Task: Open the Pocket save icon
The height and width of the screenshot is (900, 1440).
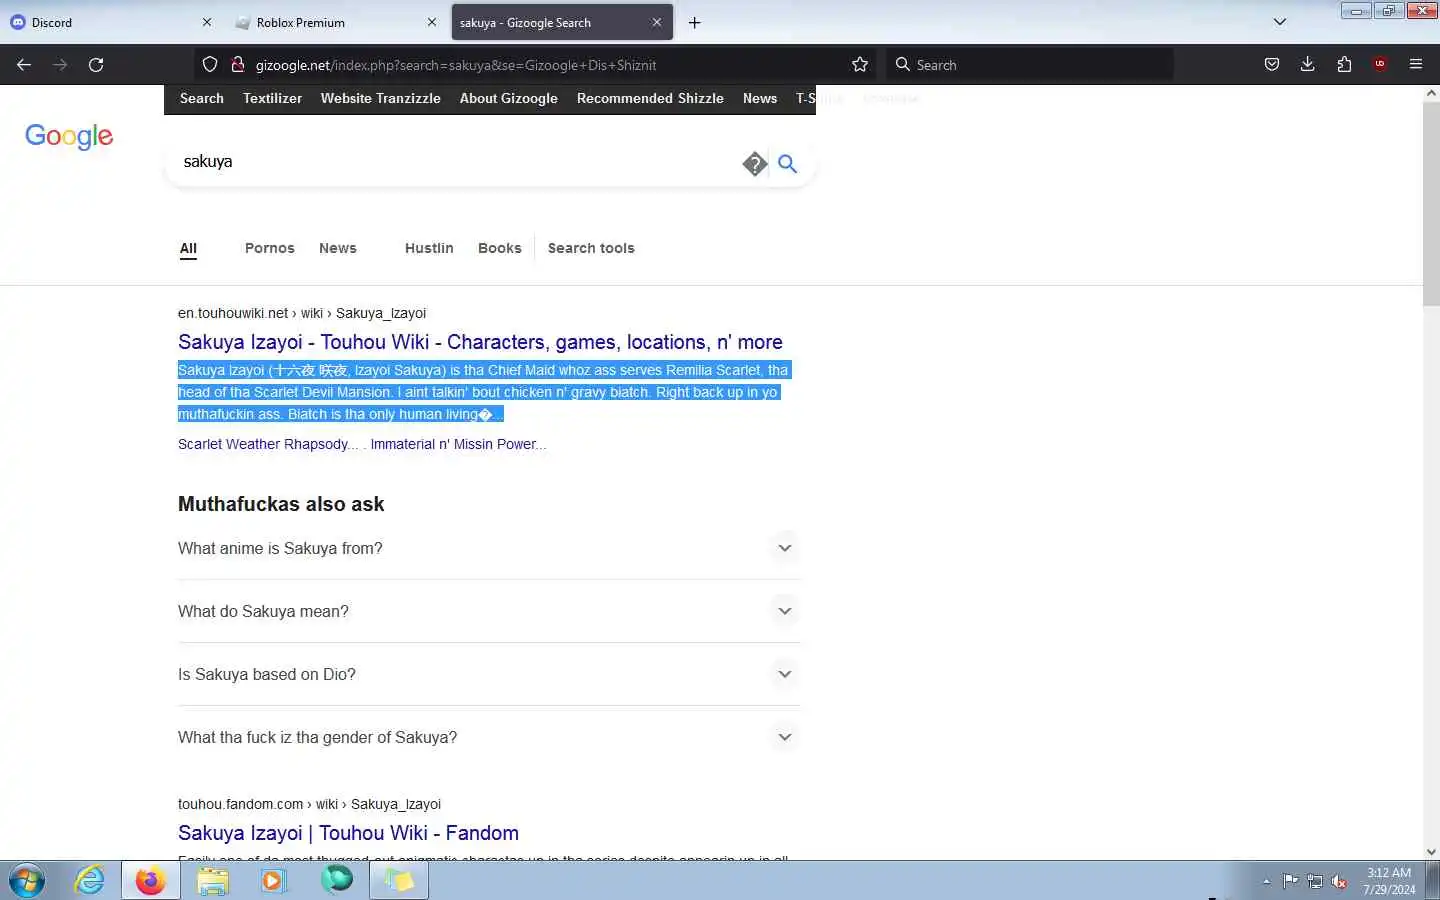Action: 1272,65
